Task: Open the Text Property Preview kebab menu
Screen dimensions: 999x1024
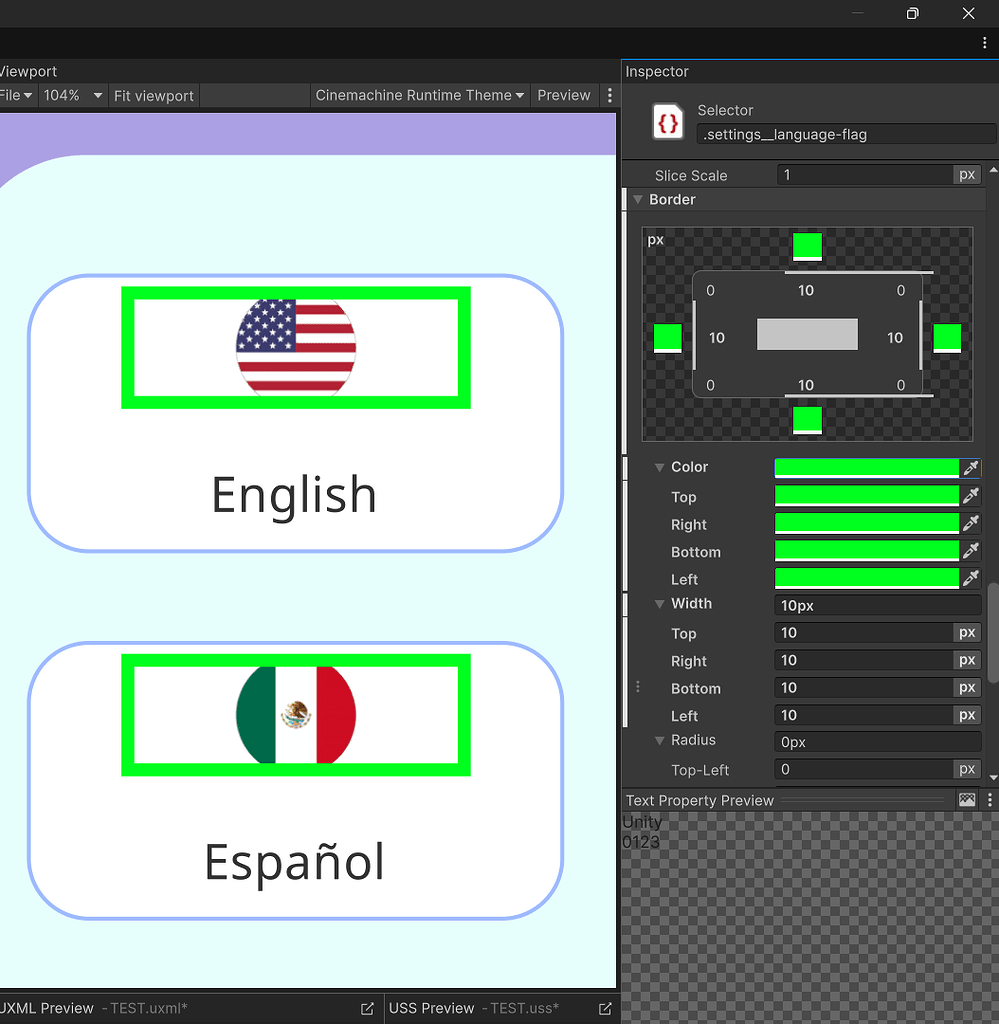Action: point(989,800)
